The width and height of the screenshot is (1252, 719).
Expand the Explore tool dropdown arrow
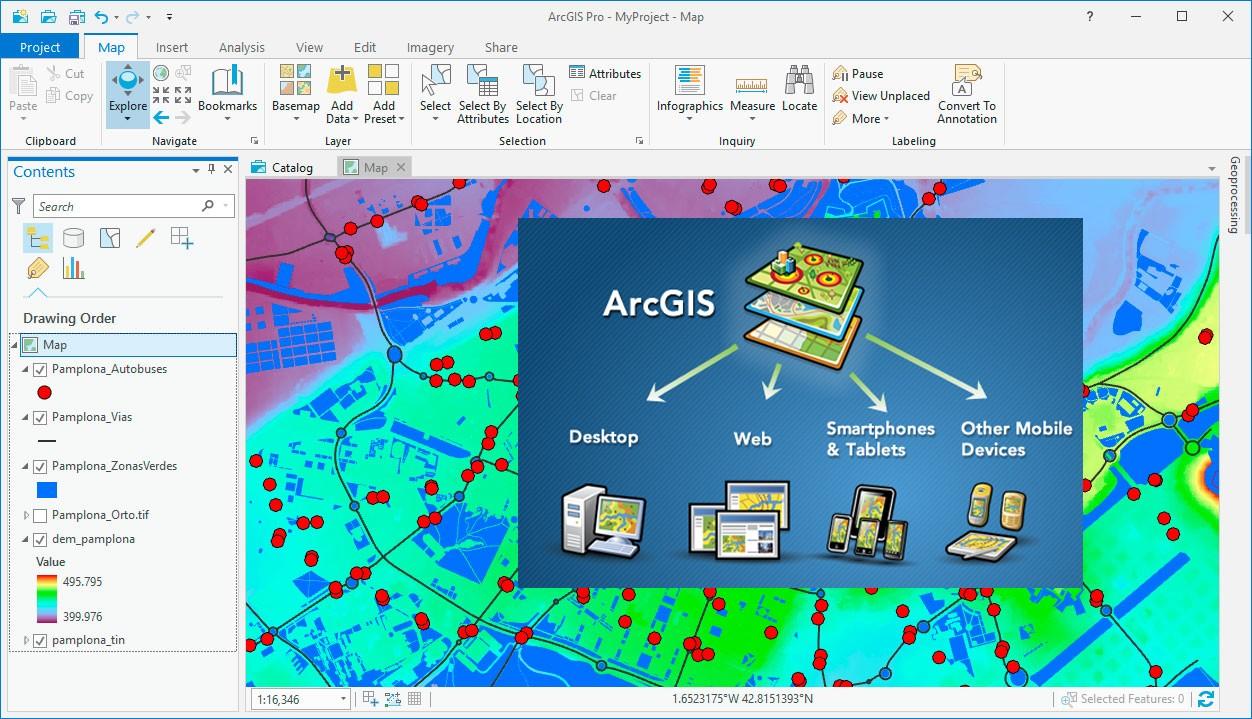click(128, 120)
